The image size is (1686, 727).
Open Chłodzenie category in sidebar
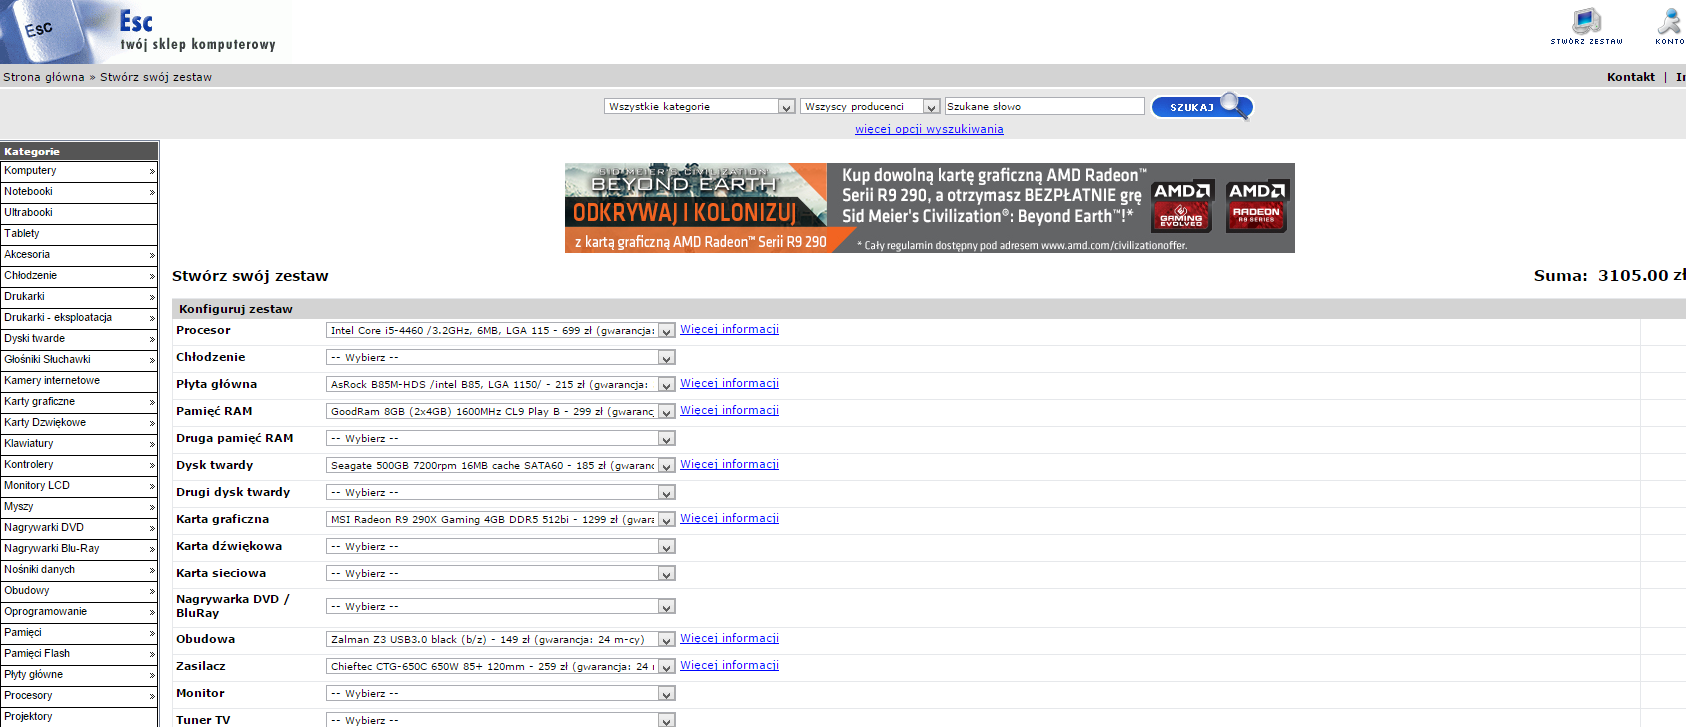pos(79,276)
